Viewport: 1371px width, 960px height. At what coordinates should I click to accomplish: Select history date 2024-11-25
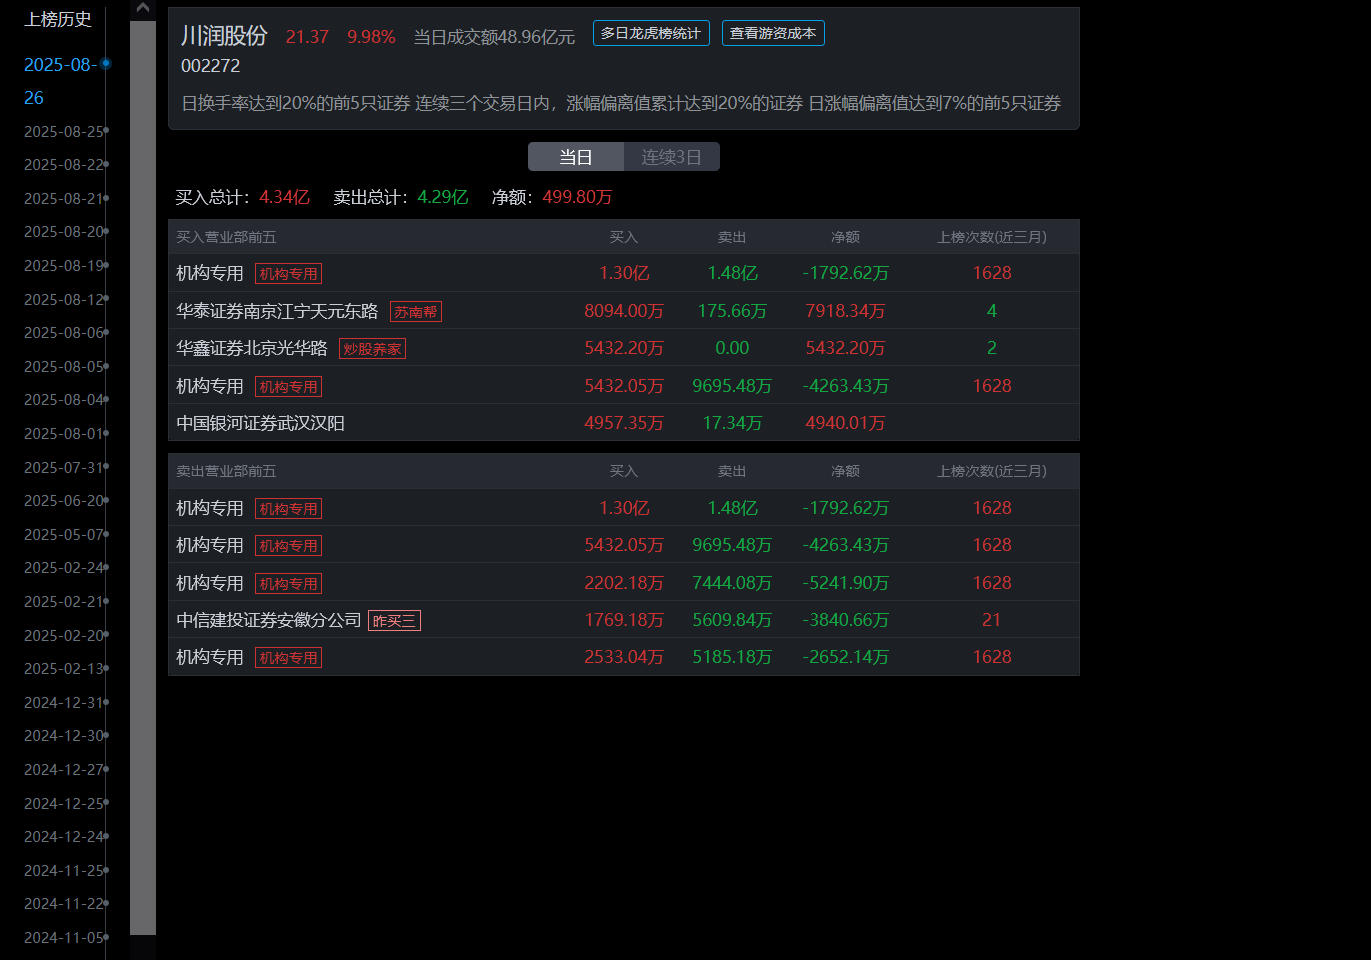click(64, 870)
